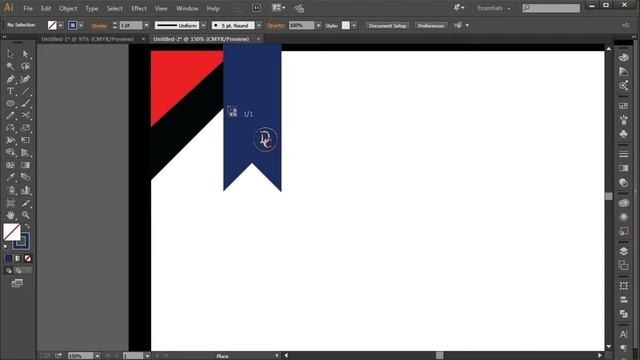Select the Lasso tool
Screen dimensions: 640x360
[x=25, y=66]
